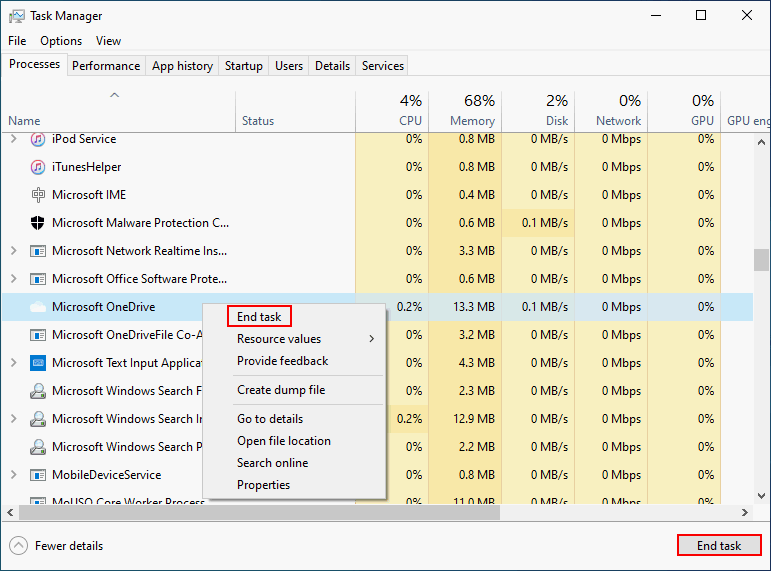
Task: Click the Microsoft Windows Search Protocol Host icon
Action: tap(38, 447)
